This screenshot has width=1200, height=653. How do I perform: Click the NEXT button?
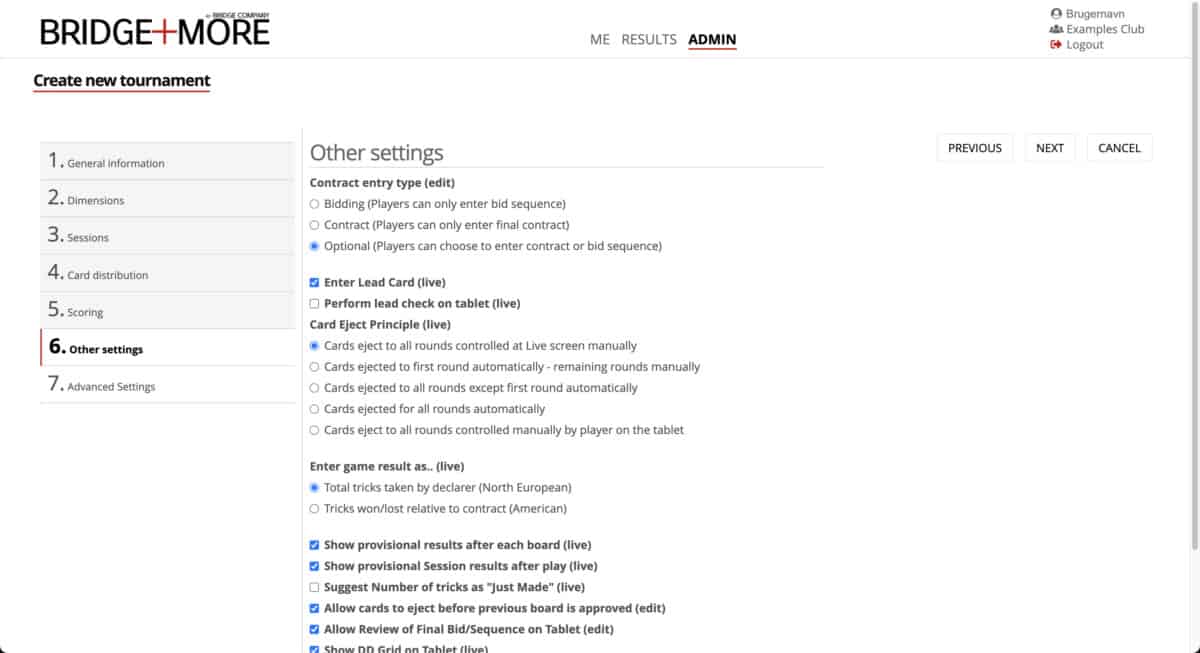pos(1049,148)
